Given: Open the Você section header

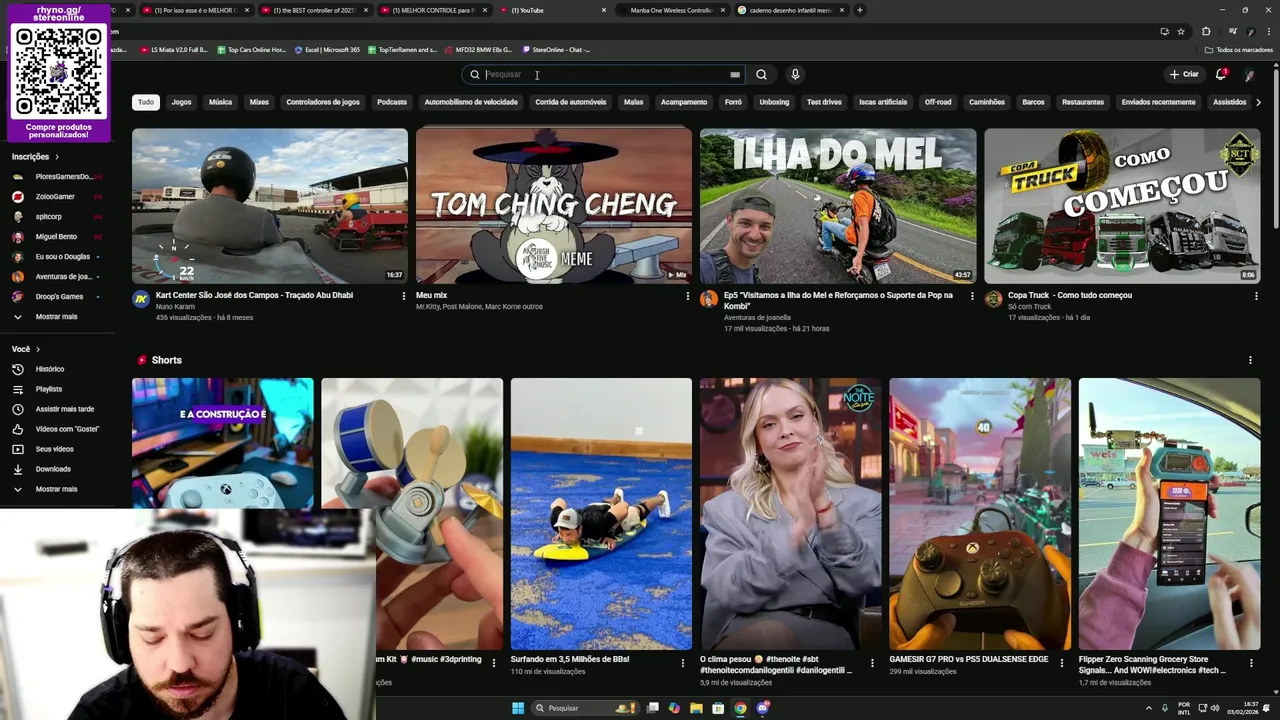Looking at the screenshot, I should (x=26, y=349).
